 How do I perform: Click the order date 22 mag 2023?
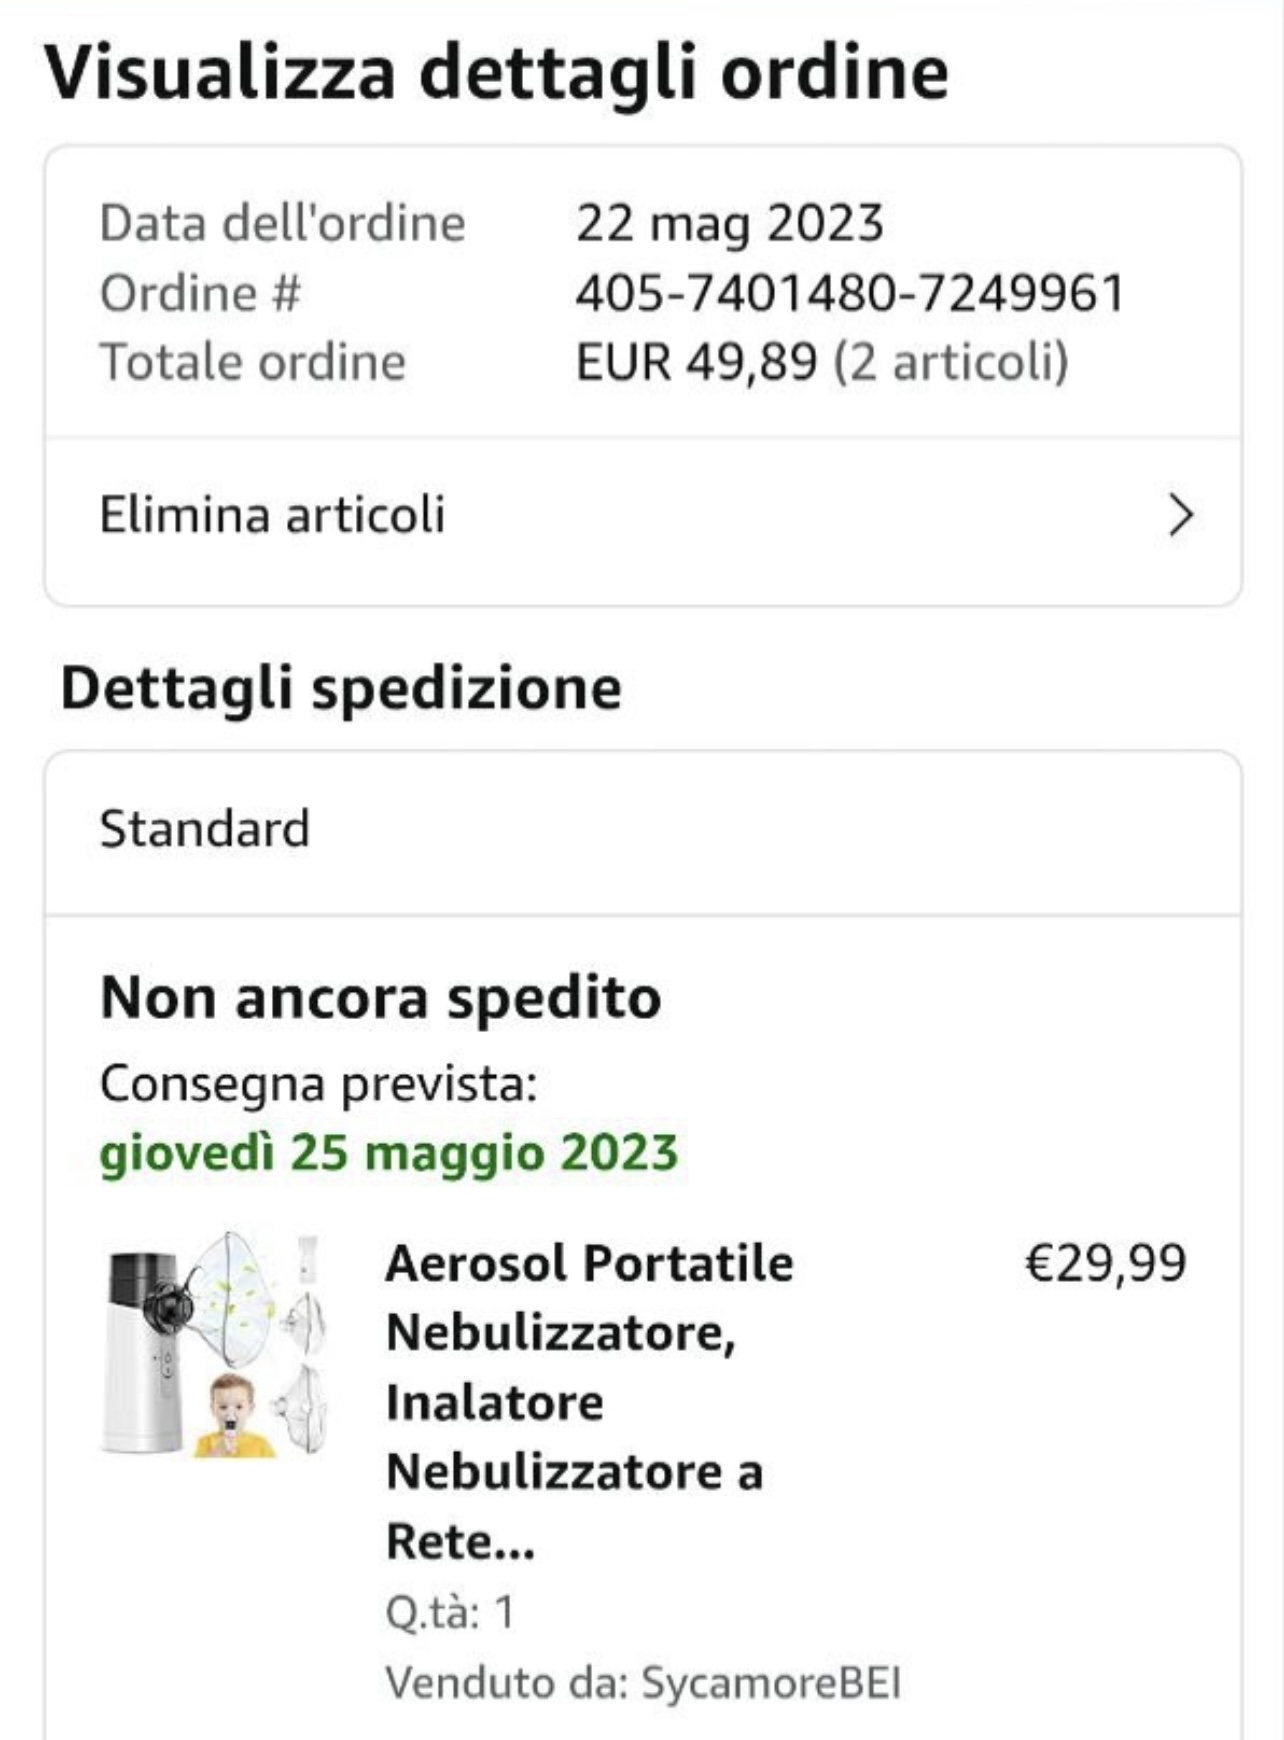tap(729, 223)
